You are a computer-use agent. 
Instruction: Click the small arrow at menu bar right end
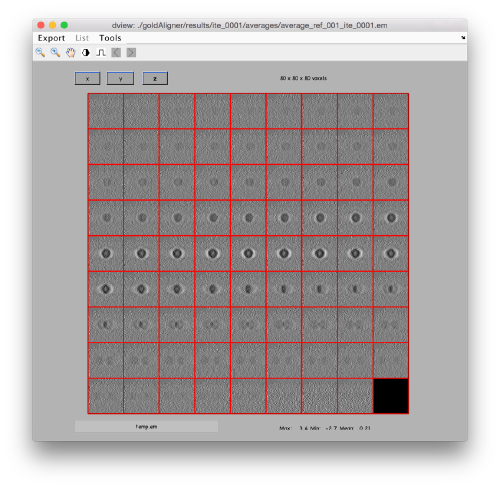coord(463,38)
